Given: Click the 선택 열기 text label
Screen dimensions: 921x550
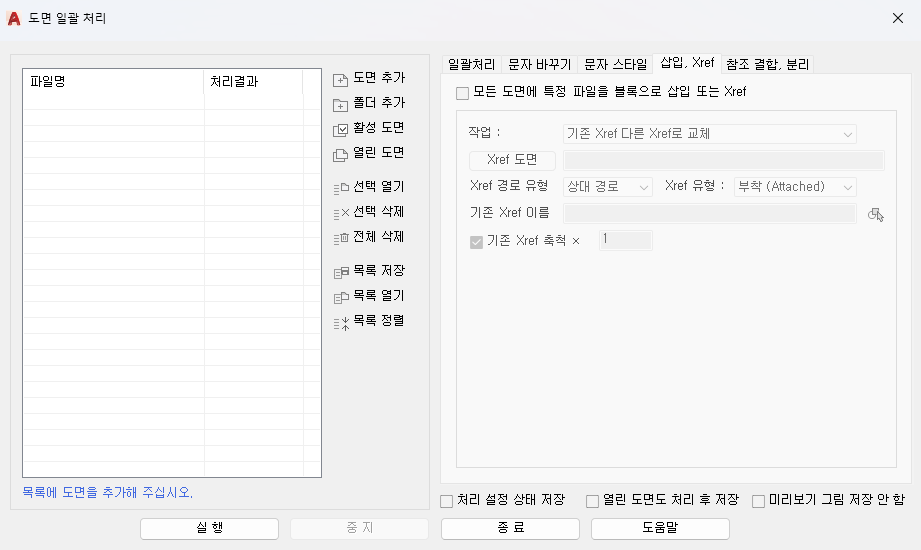Looking at the screenshot, I should [379, 187].
